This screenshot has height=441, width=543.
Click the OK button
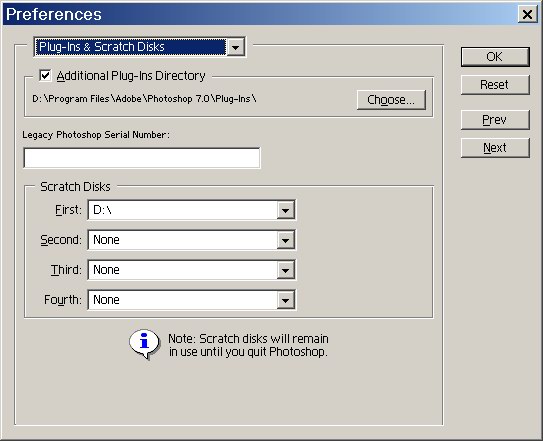[495, 57]
